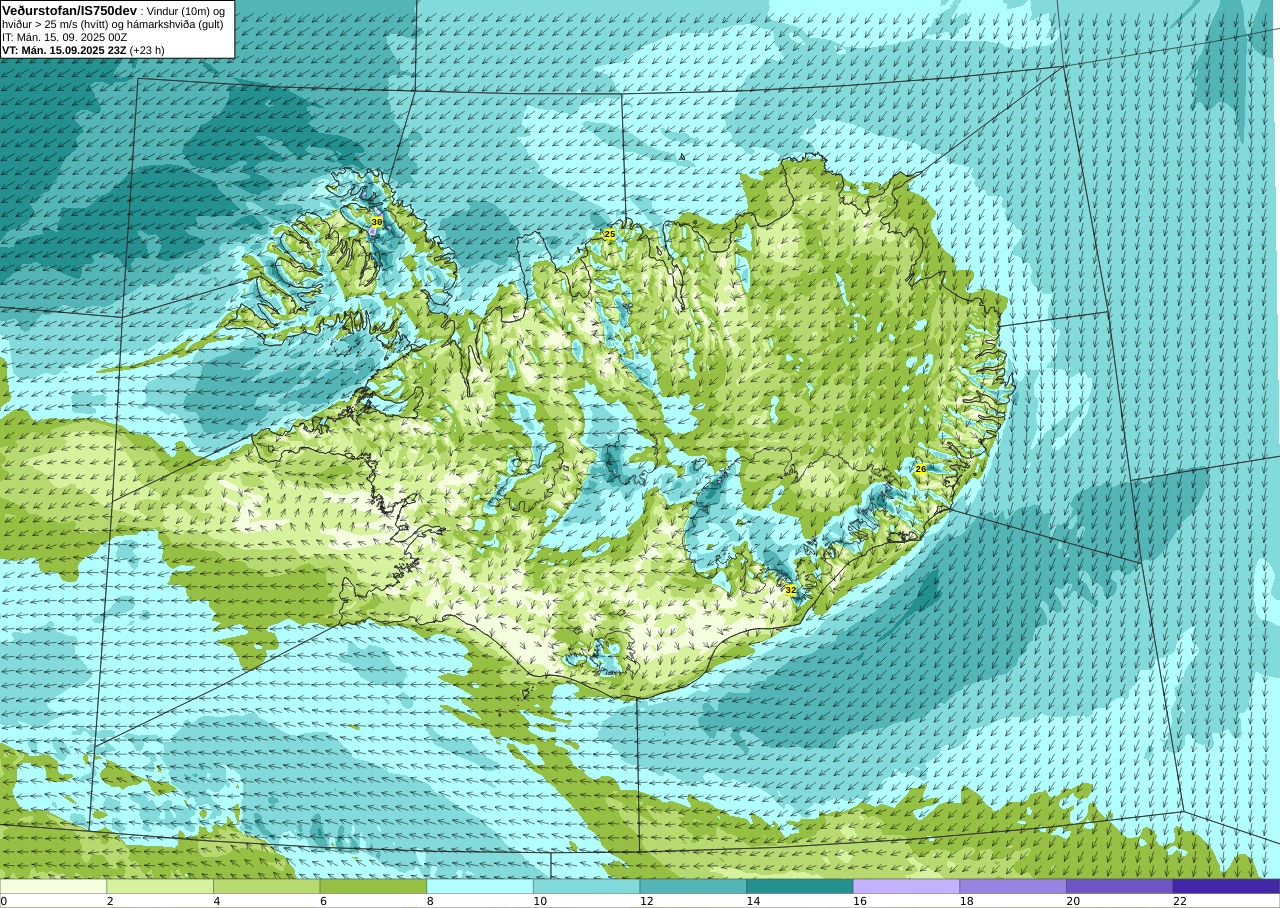Click the 'IT: Mán. 15. 09. 2025 00Z' line
The height and width of the screenshot is (908, 1280).
point(65,37)
